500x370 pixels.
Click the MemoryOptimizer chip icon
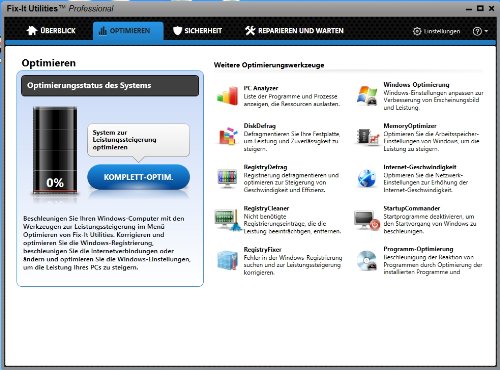[x=368, y=137]
